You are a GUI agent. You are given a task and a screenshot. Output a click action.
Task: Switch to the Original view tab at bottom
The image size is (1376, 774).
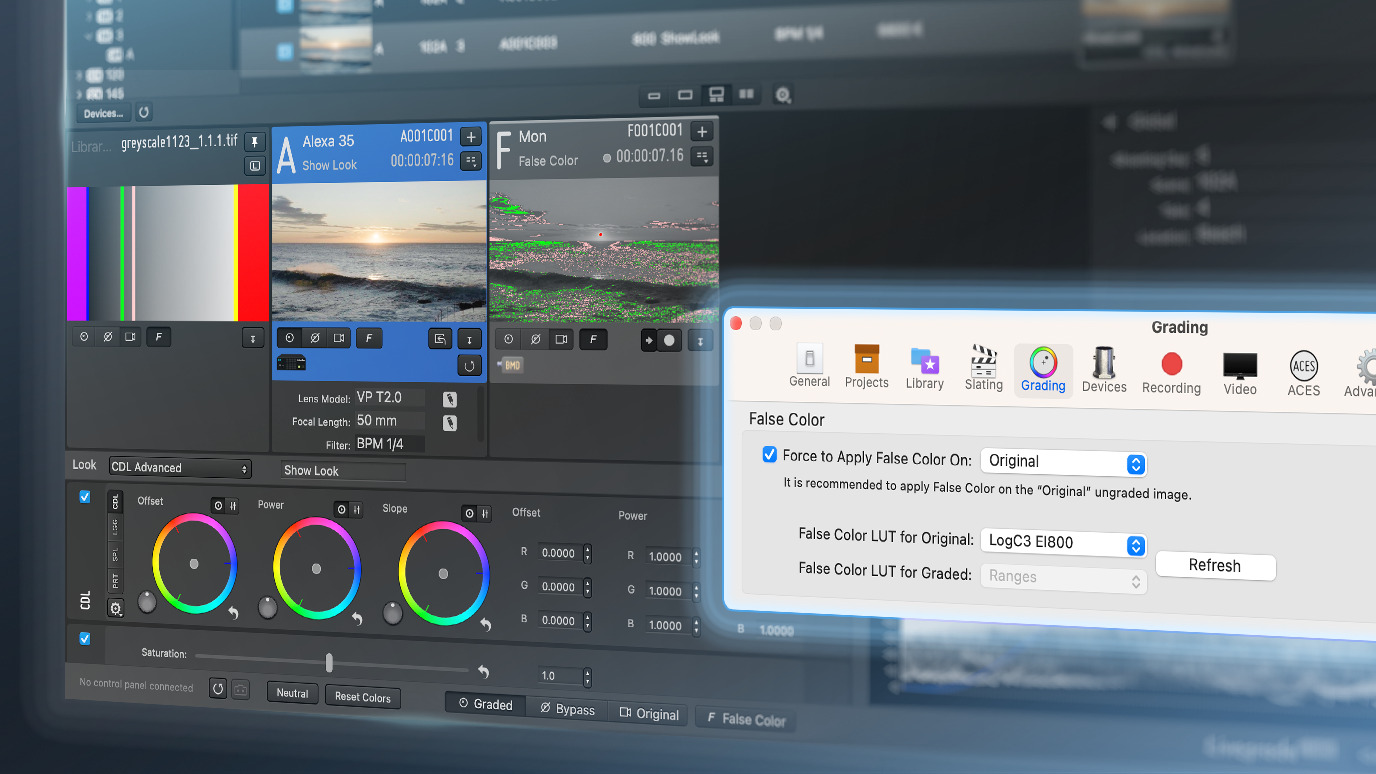coord(649,714)
